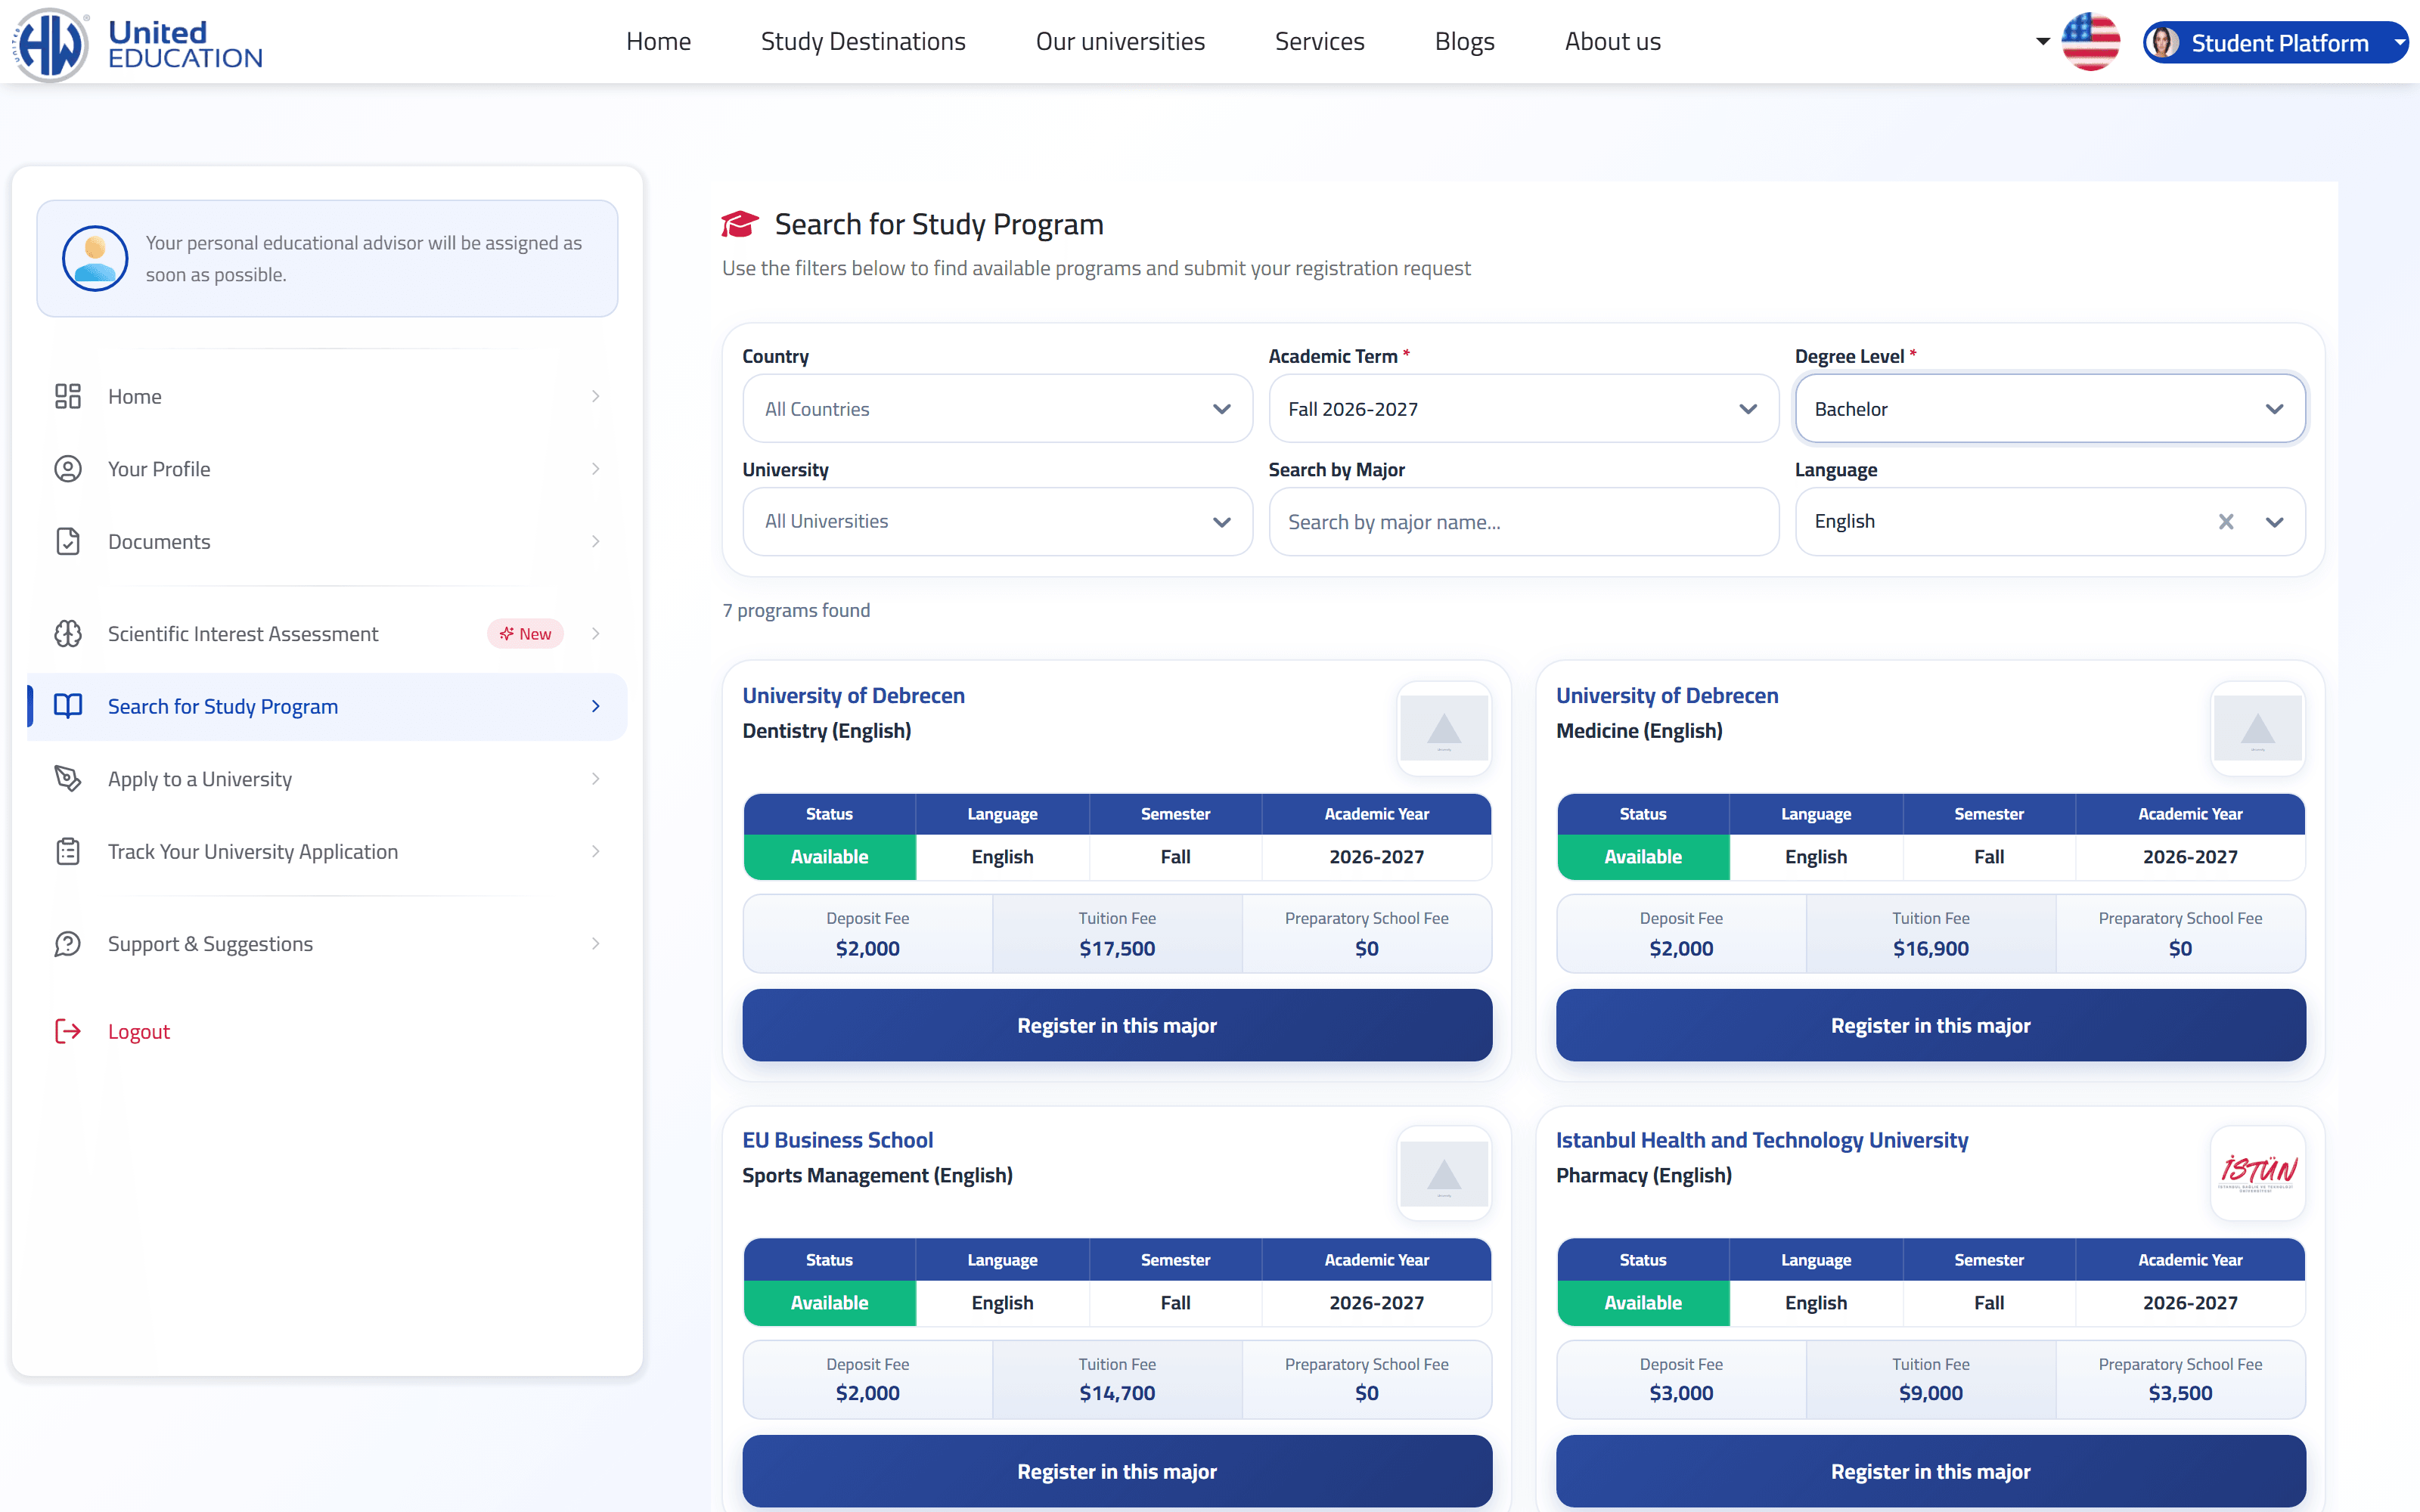Image resolution: width=2420 pixels, height=1512 pixels.
Task: Click the Search by major name field
Action: (x=1523, y=521)
